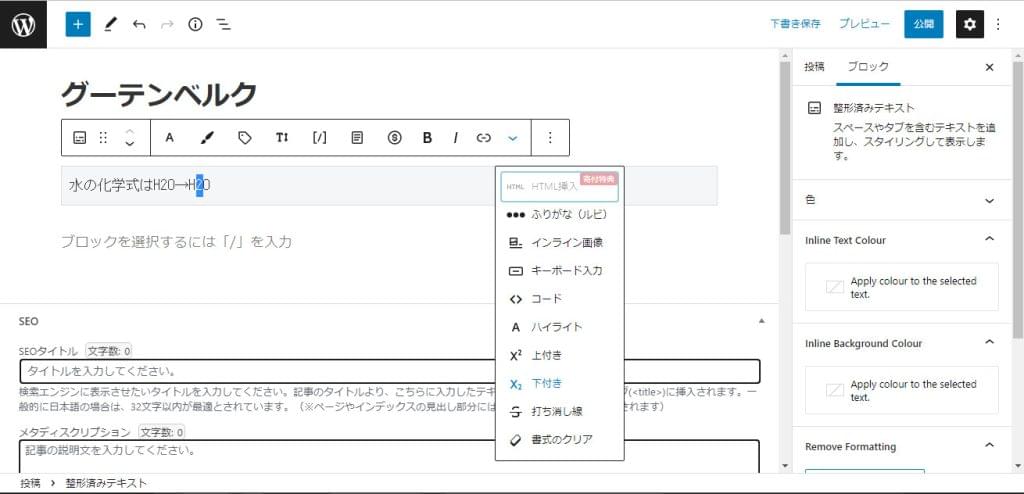Viewport: 1024px width, 494px height.
Task: Click the Inline Background Colour swatch
Action: [834, 391]
